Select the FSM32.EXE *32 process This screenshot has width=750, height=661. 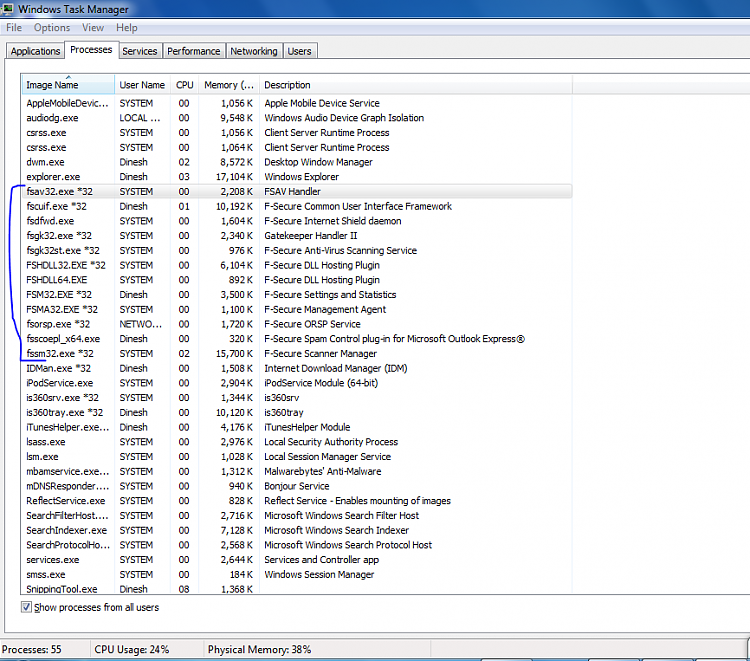click(x=297, y=295)
